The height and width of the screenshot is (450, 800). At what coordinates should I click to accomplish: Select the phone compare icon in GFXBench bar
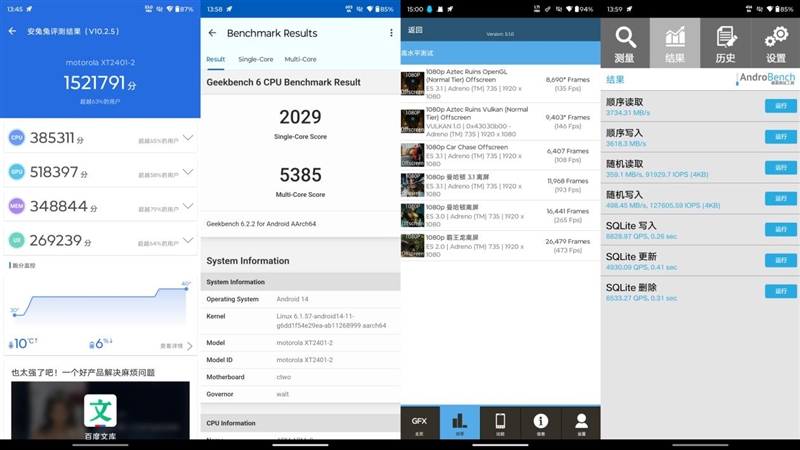[500, 423]
